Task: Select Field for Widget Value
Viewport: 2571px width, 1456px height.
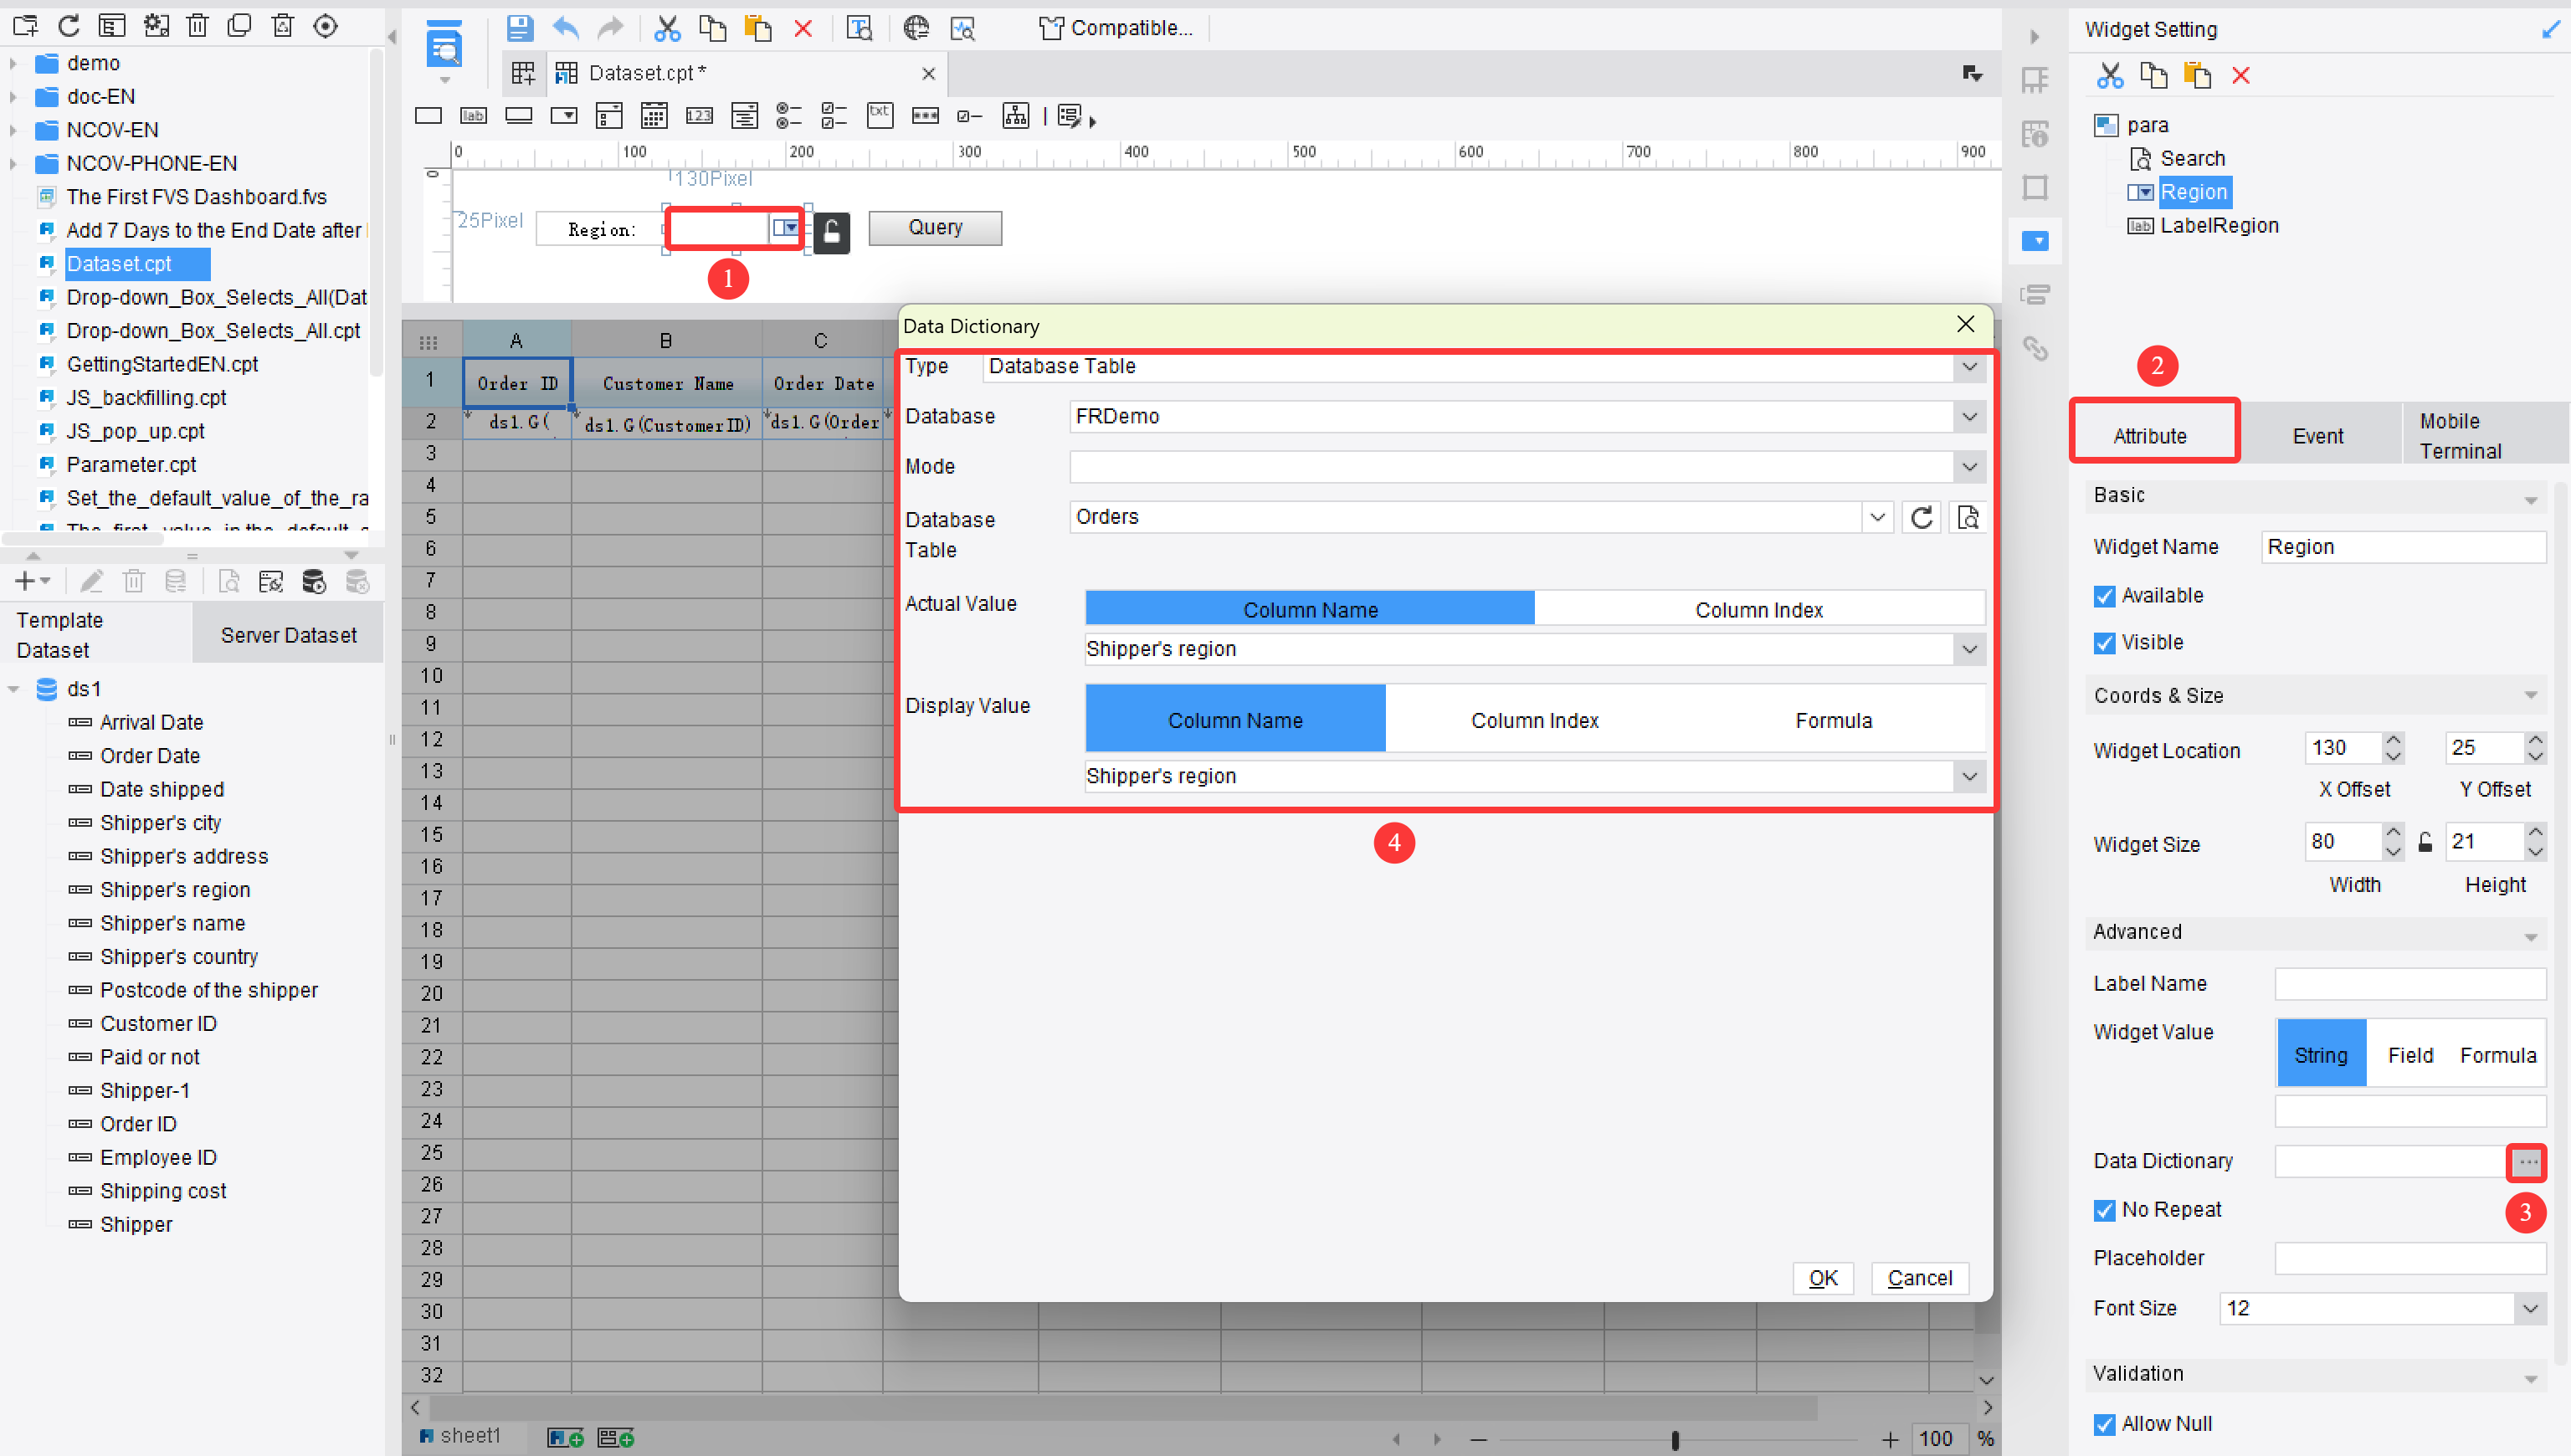Action: coord(2410,1055)
